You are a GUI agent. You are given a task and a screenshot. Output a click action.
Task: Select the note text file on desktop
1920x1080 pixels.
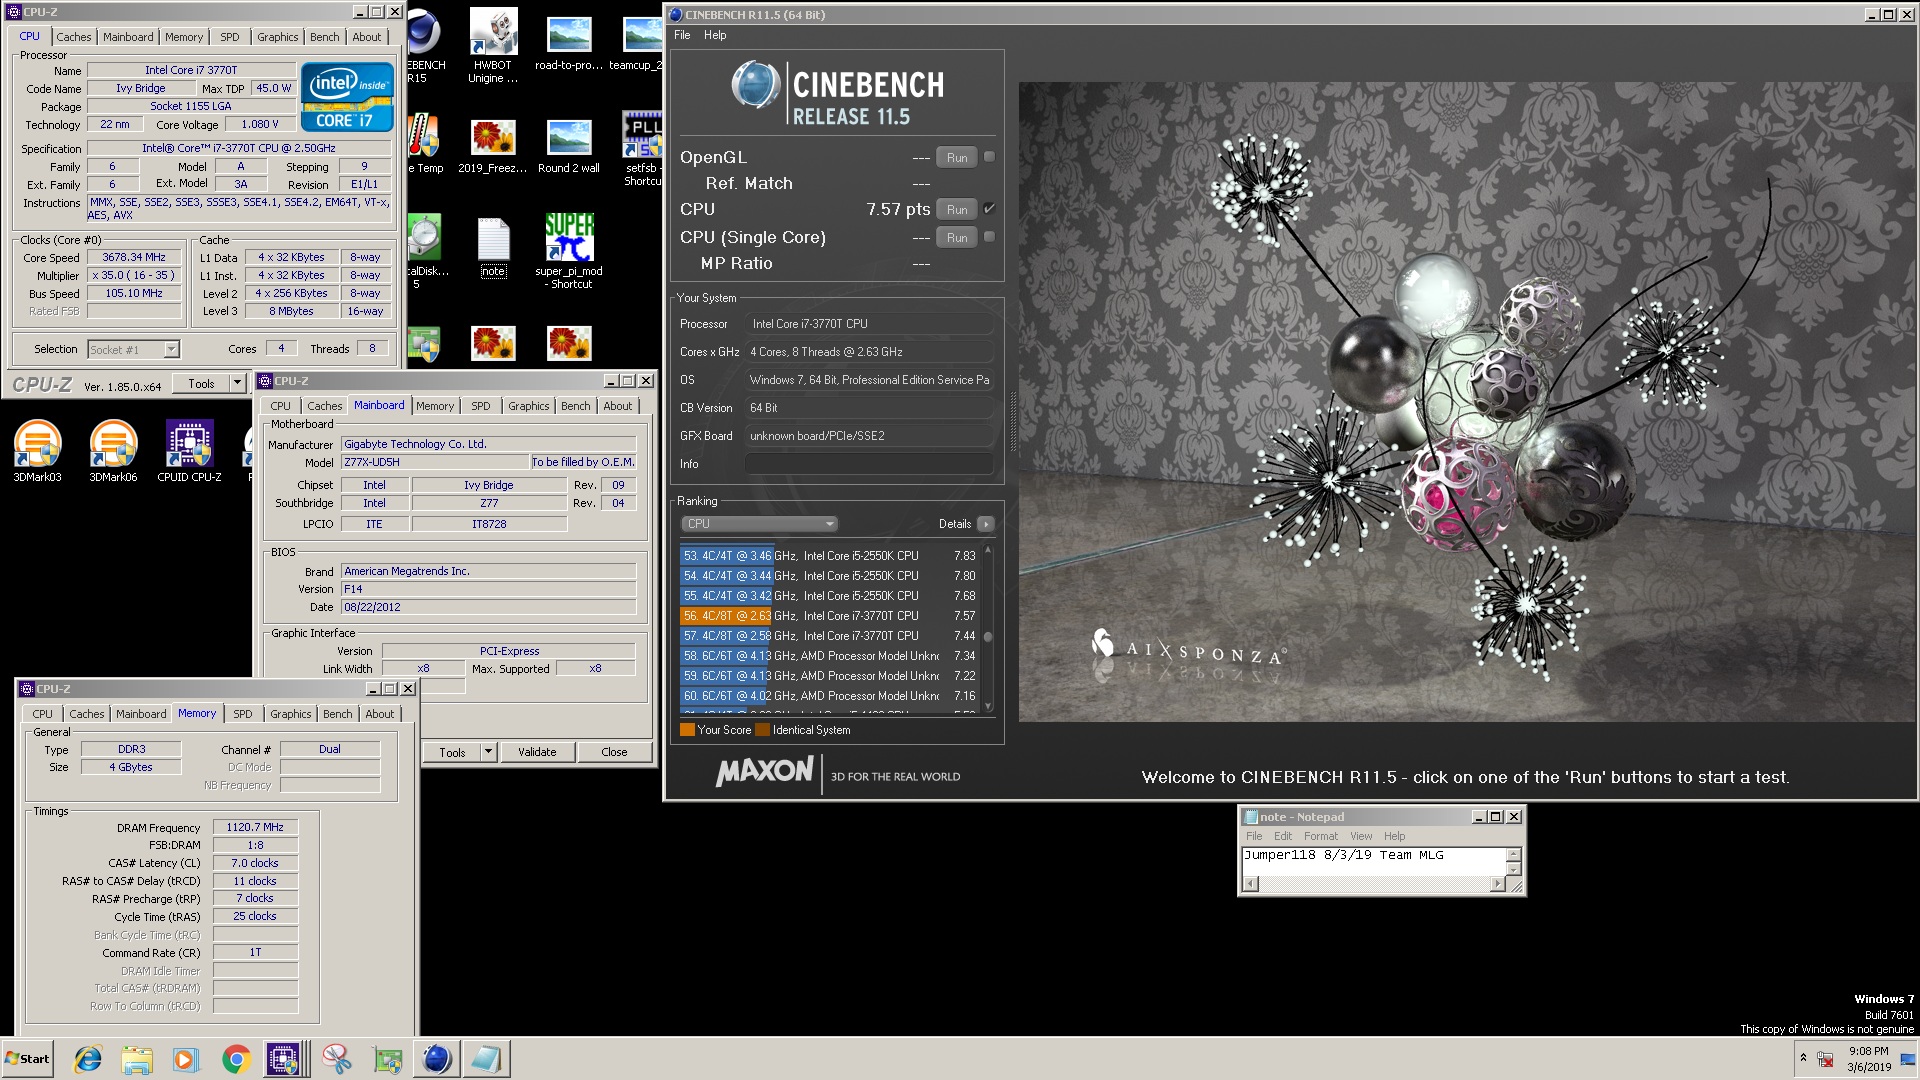[493, 248]
